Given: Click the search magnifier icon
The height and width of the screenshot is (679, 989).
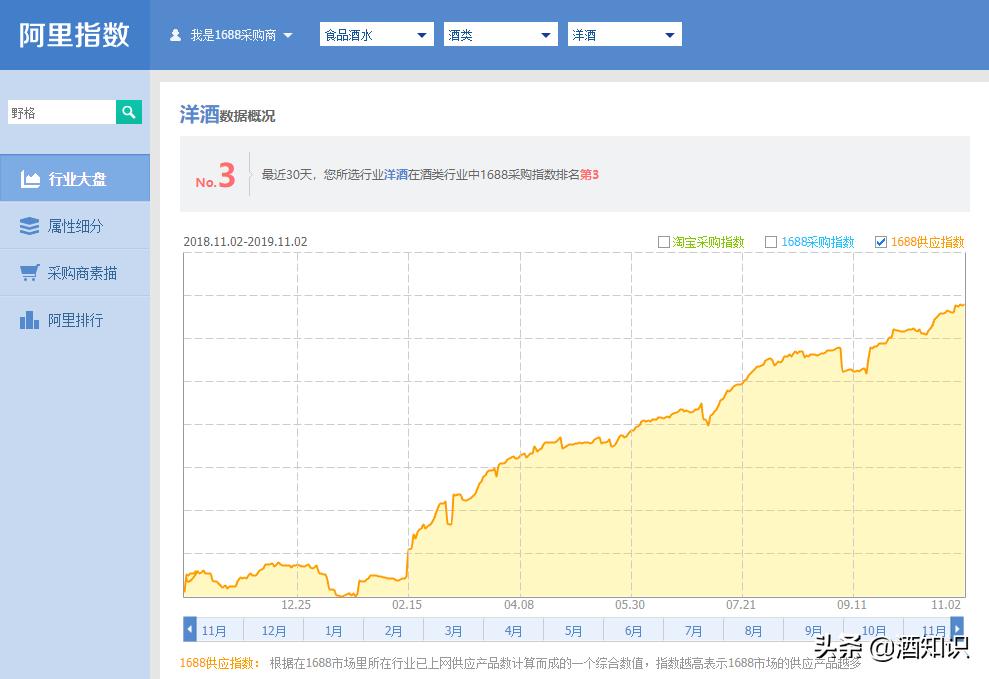Looking at the screenshot, I should click(128, 112).
